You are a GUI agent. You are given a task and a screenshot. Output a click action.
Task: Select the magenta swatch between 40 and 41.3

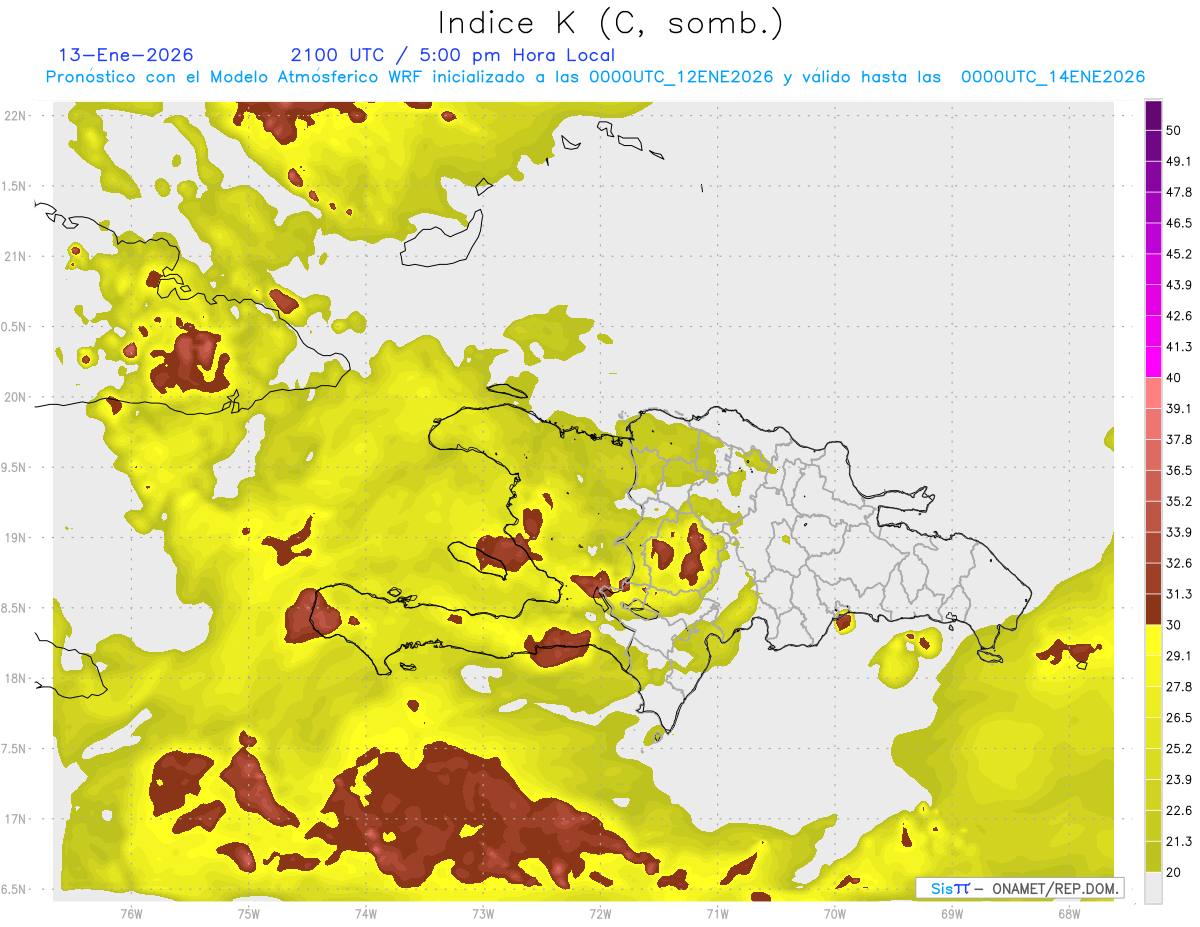click(1153, 362)
